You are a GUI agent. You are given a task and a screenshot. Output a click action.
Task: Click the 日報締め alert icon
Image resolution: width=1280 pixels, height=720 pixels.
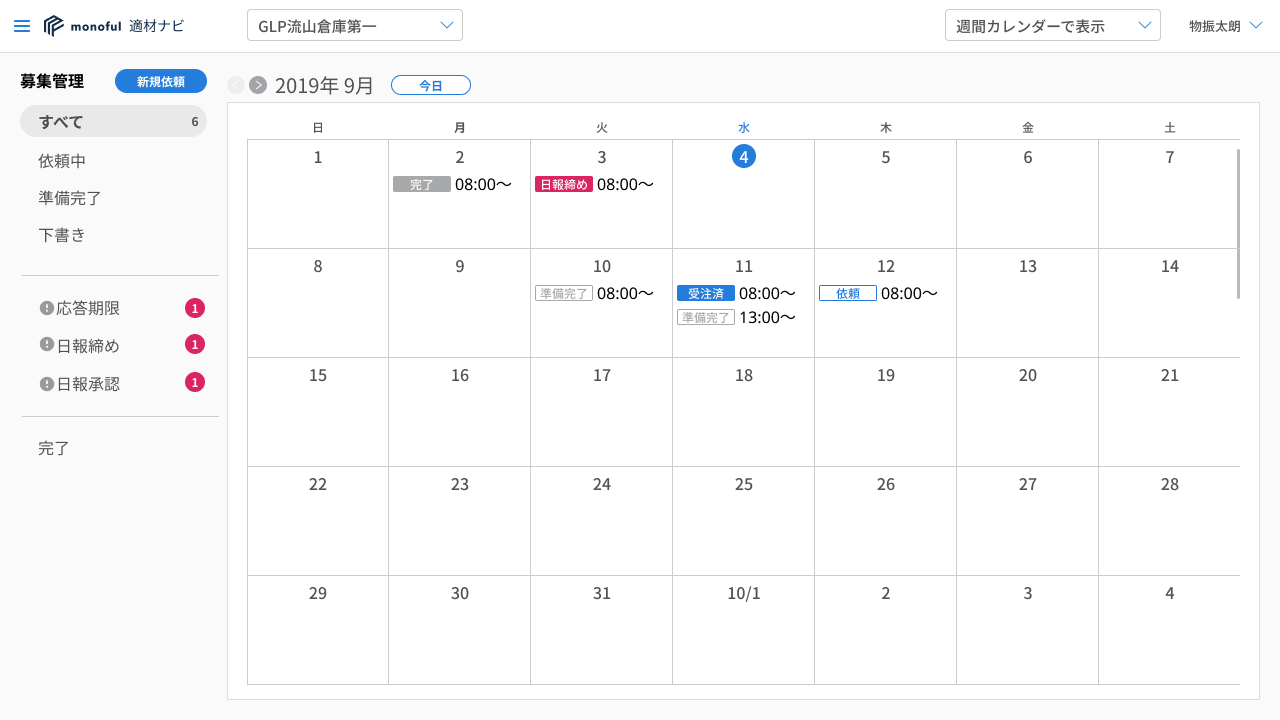pos(46,345)
